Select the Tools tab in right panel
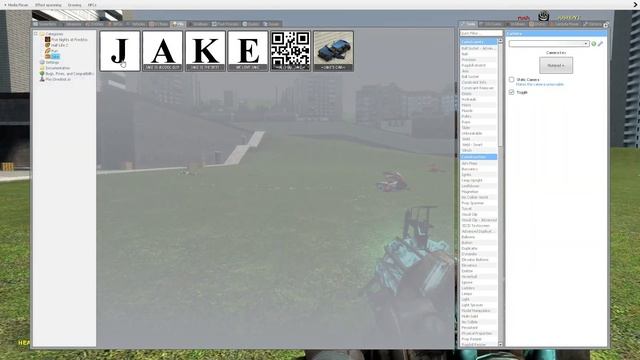This screenshot has width=640, height=360. (x=468, y=24)
